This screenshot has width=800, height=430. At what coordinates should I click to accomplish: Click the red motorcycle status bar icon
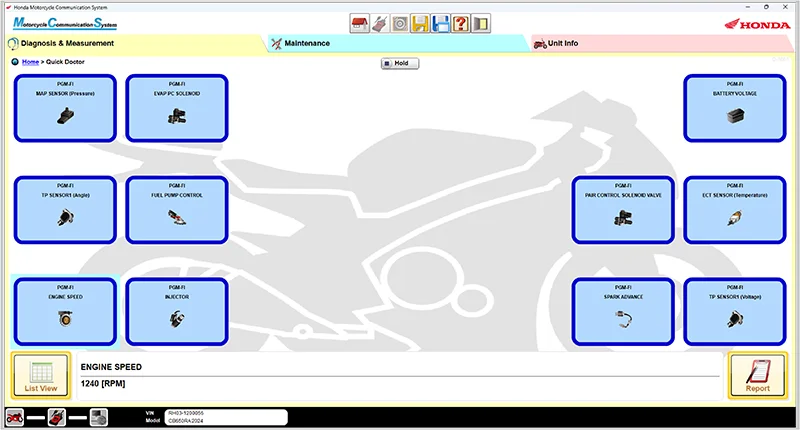click(15, 418)
